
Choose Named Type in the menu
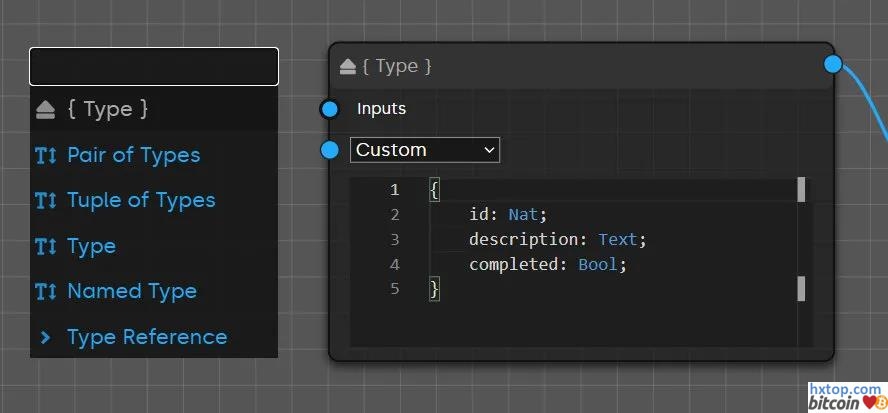click(131, 291)
